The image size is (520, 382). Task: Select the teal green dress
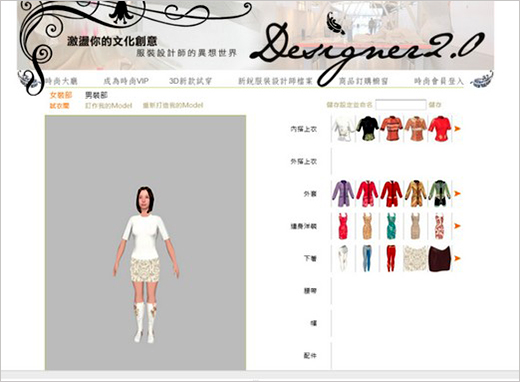(x=391, y=226)
